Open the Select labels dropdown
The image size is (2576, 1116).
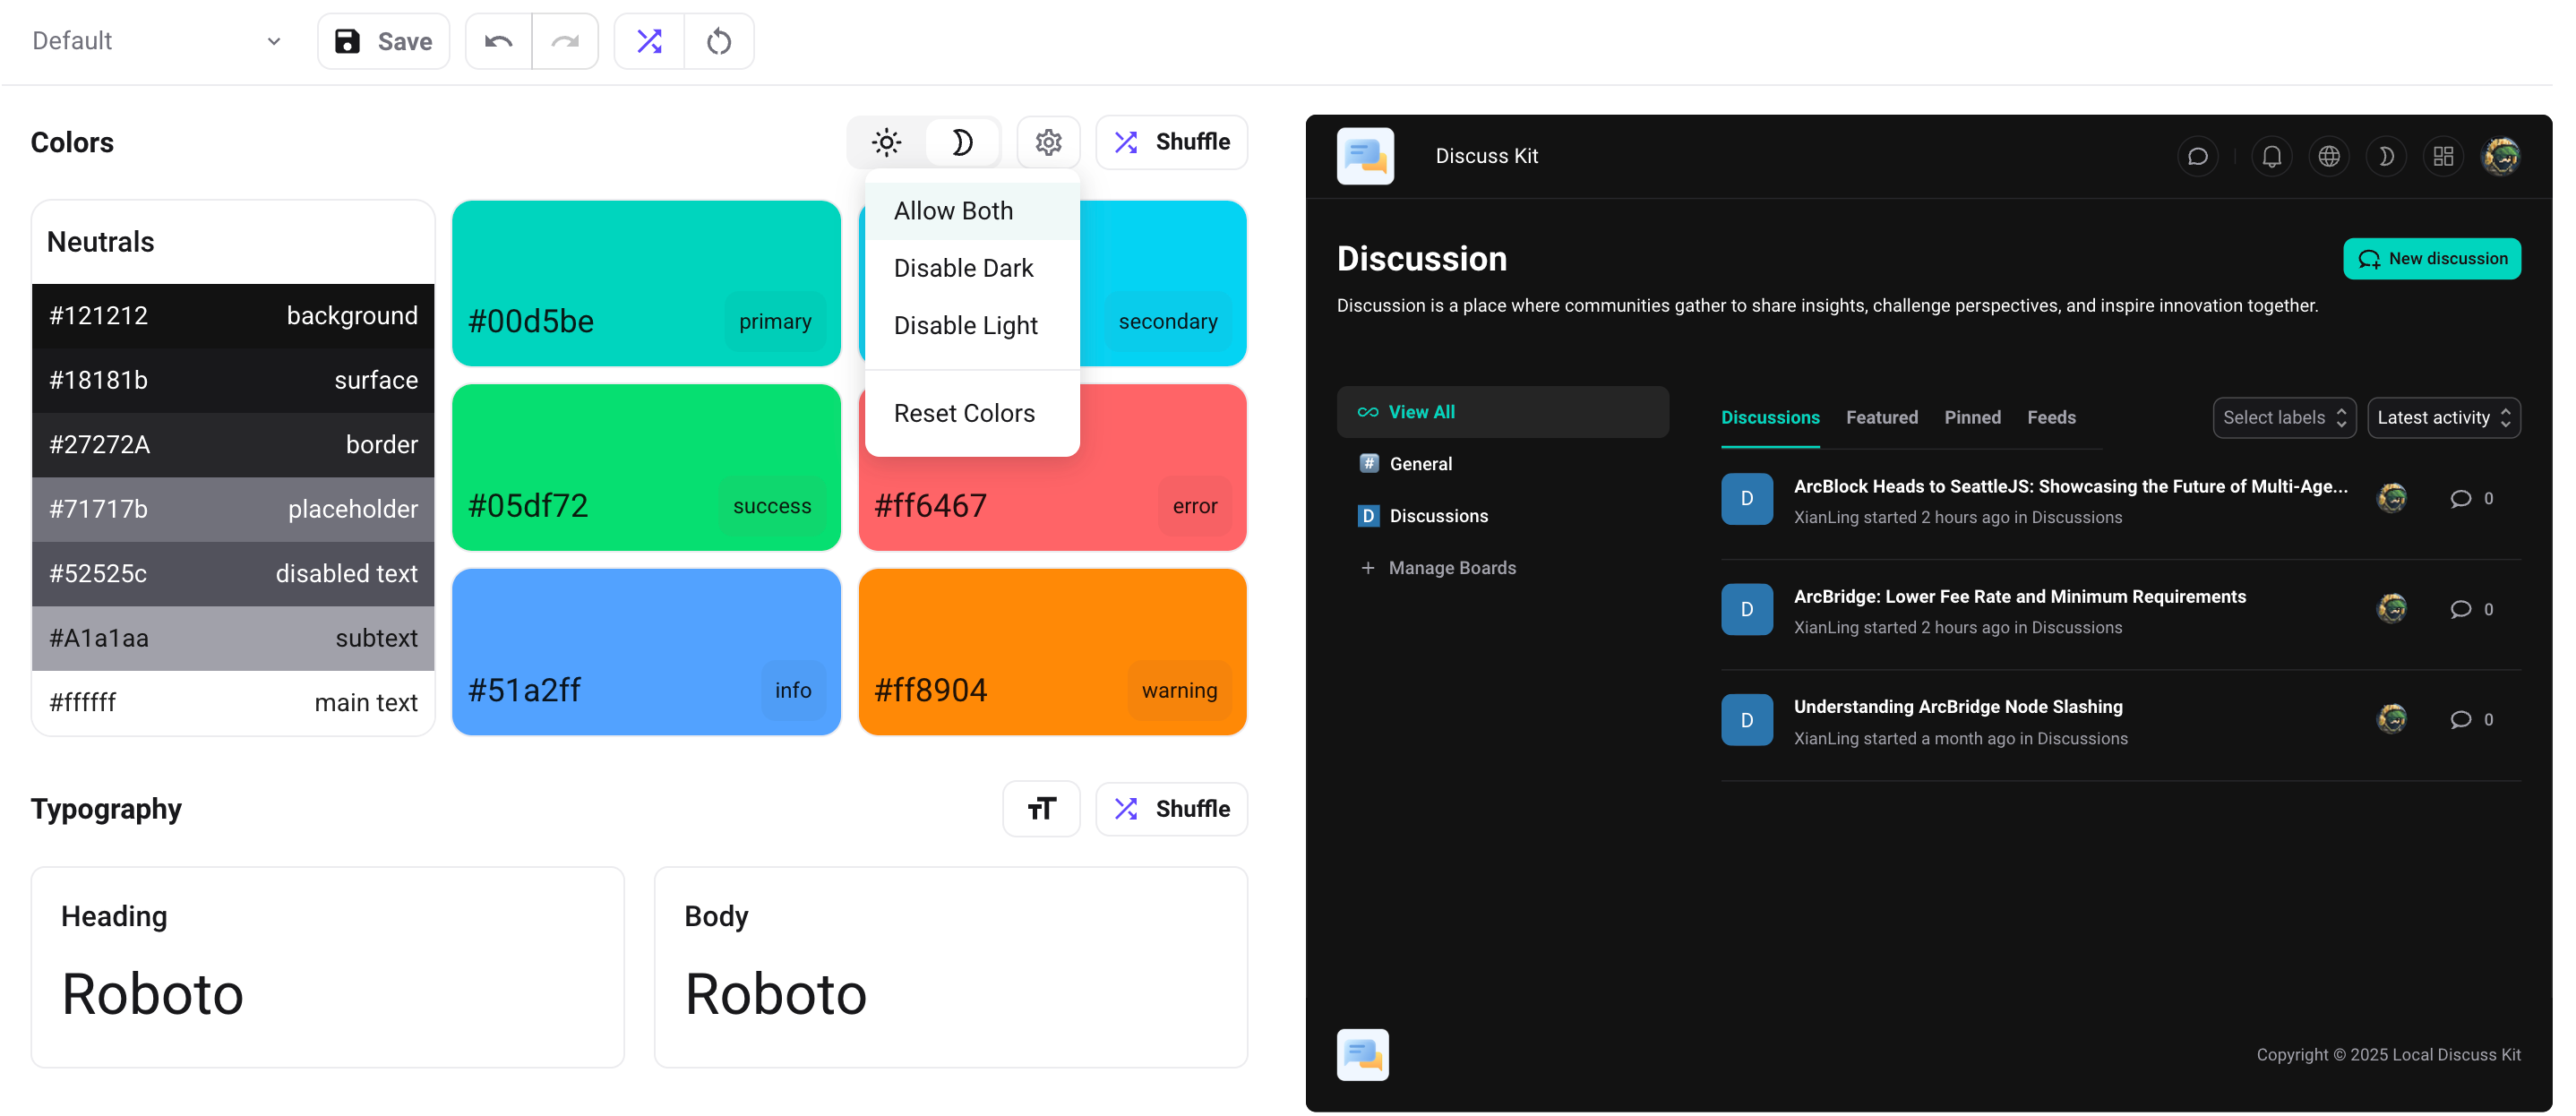[x=2284, y=418]
